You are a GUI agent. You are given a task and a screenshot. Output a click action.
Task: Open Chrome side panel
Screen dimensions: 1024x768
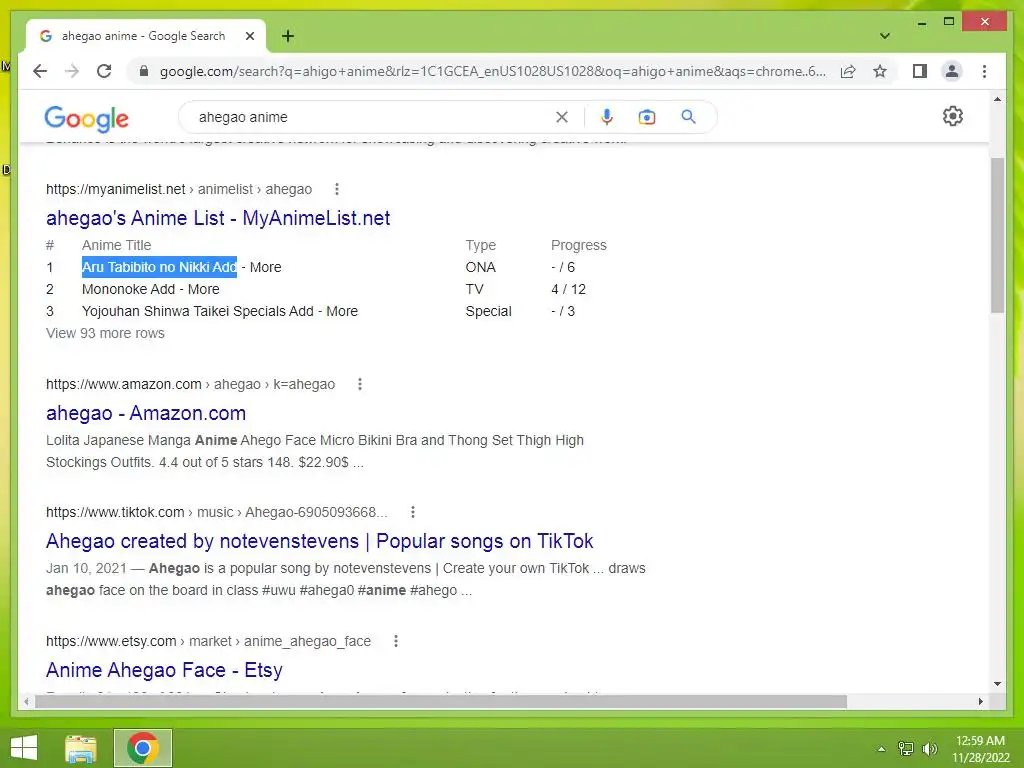[x=920, y=71]
